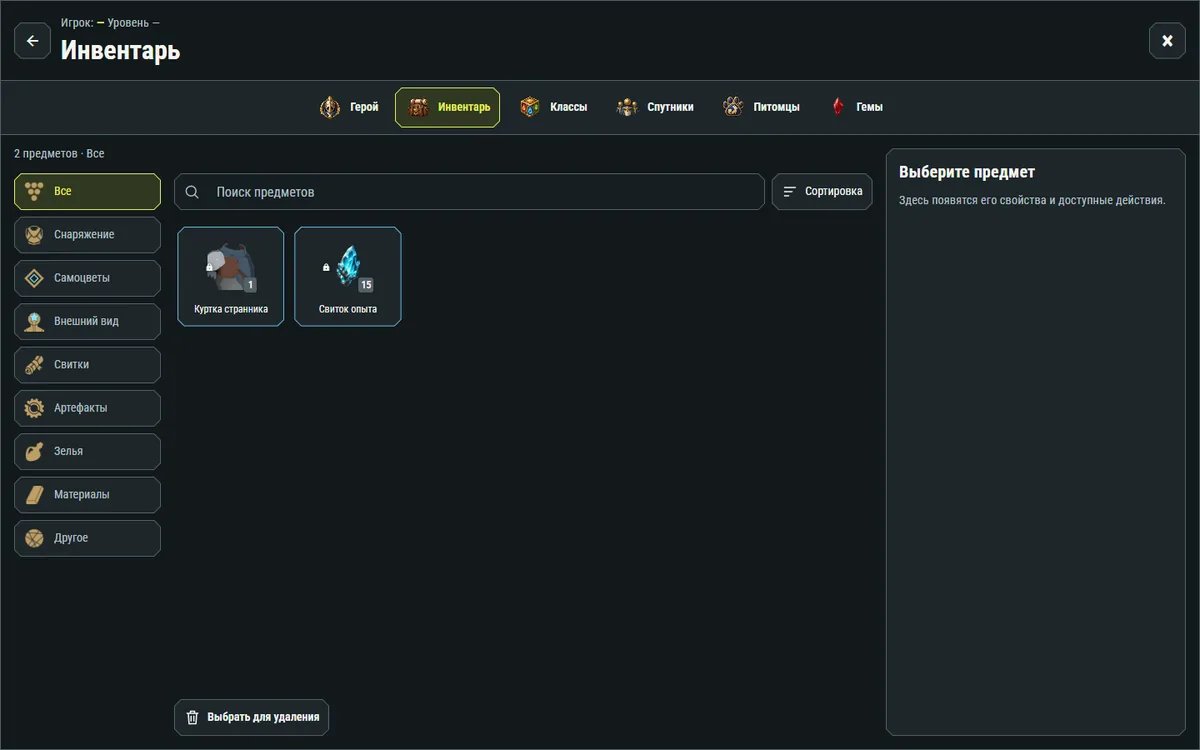Filter by Зелья category
The width and height of the screenshot is (1200, 750).
click(x=87, y=451)
